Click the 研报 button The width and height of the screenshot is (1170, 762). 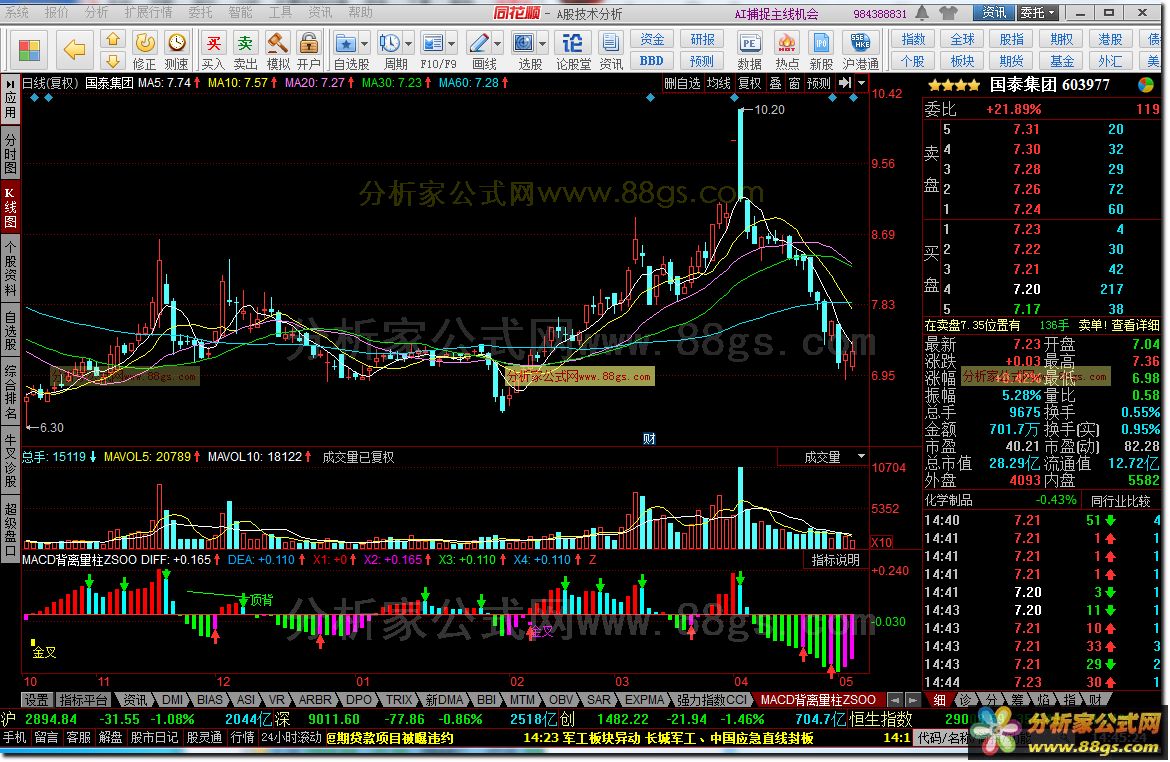click(702, 40)
